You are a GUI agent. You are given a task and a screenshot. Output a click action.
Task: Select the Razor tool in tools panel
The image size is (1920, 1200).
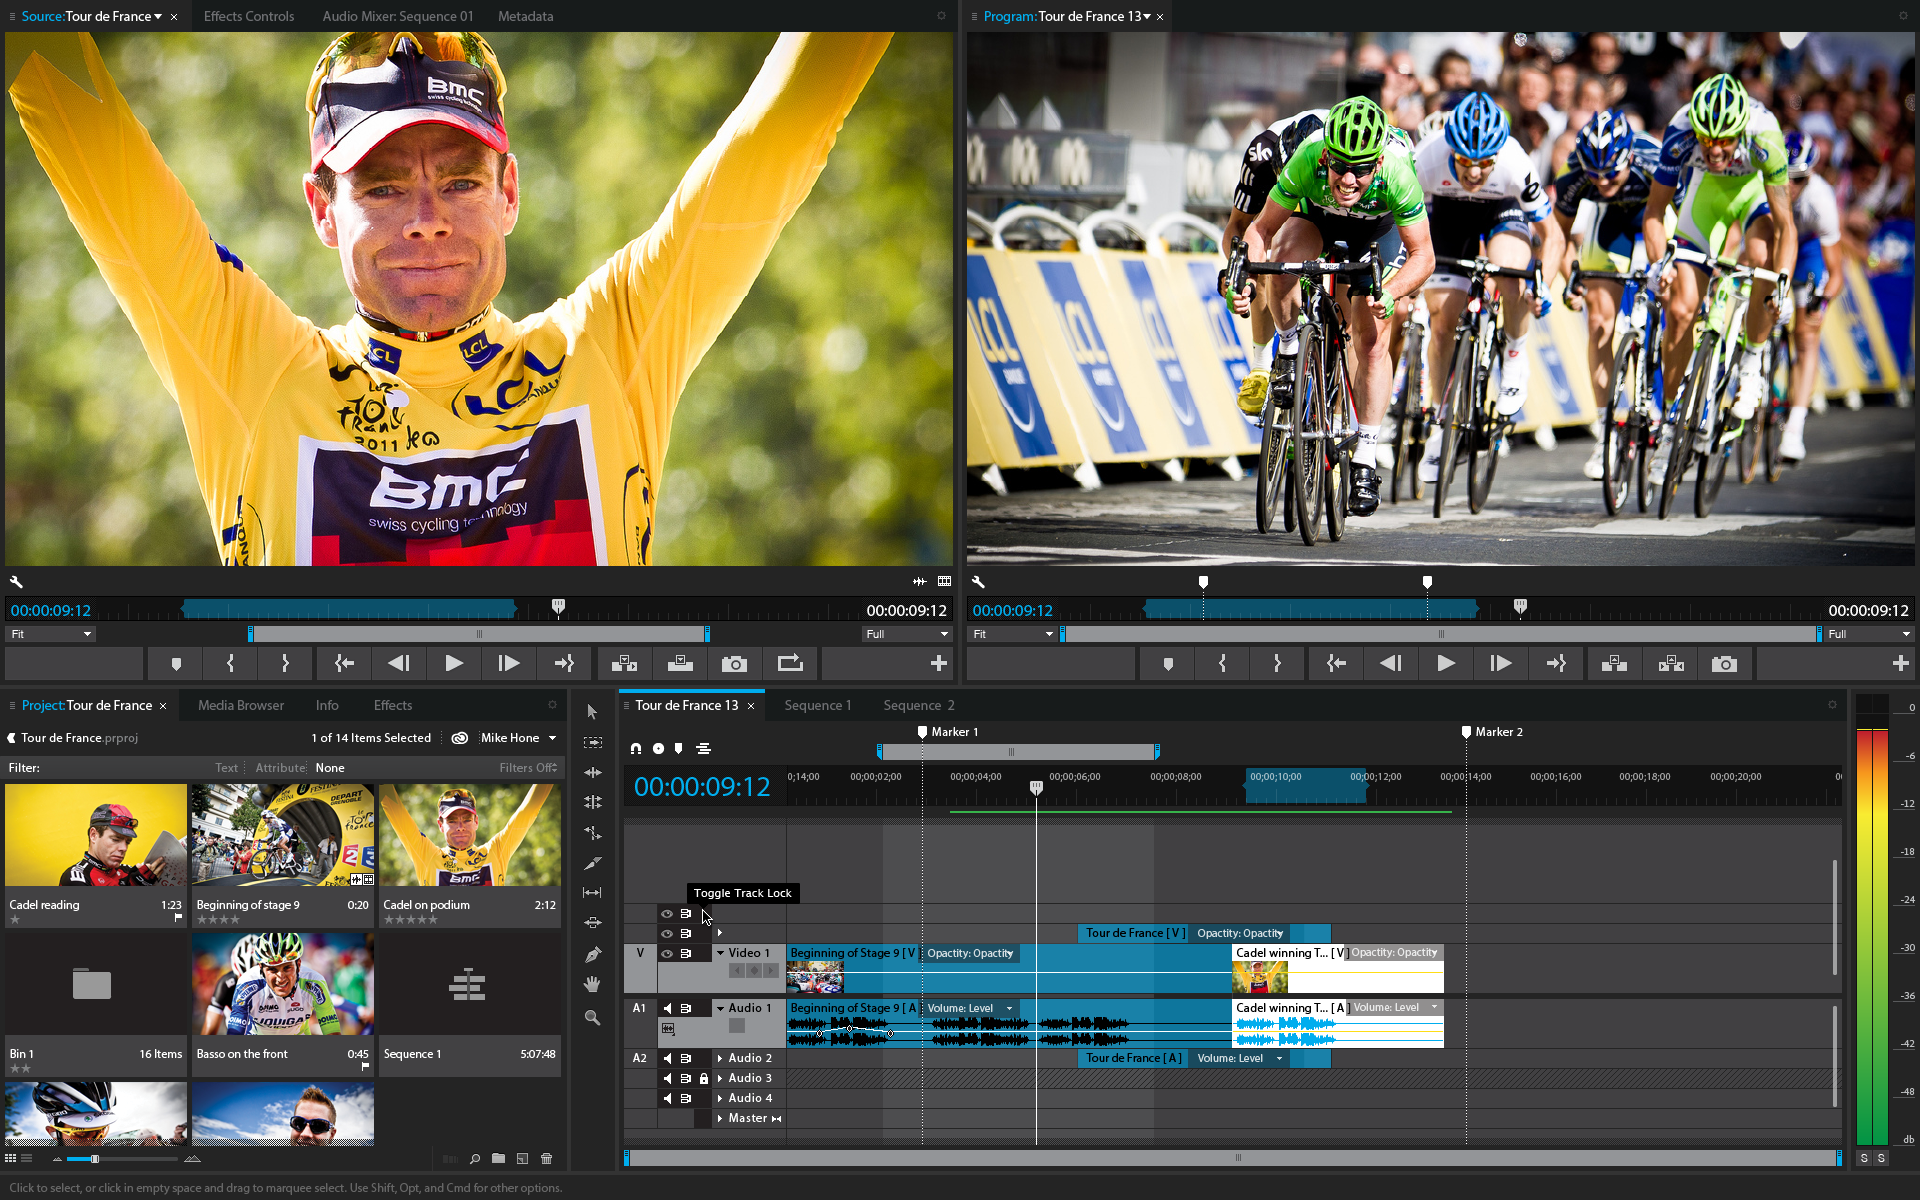(x=593, y=863)
